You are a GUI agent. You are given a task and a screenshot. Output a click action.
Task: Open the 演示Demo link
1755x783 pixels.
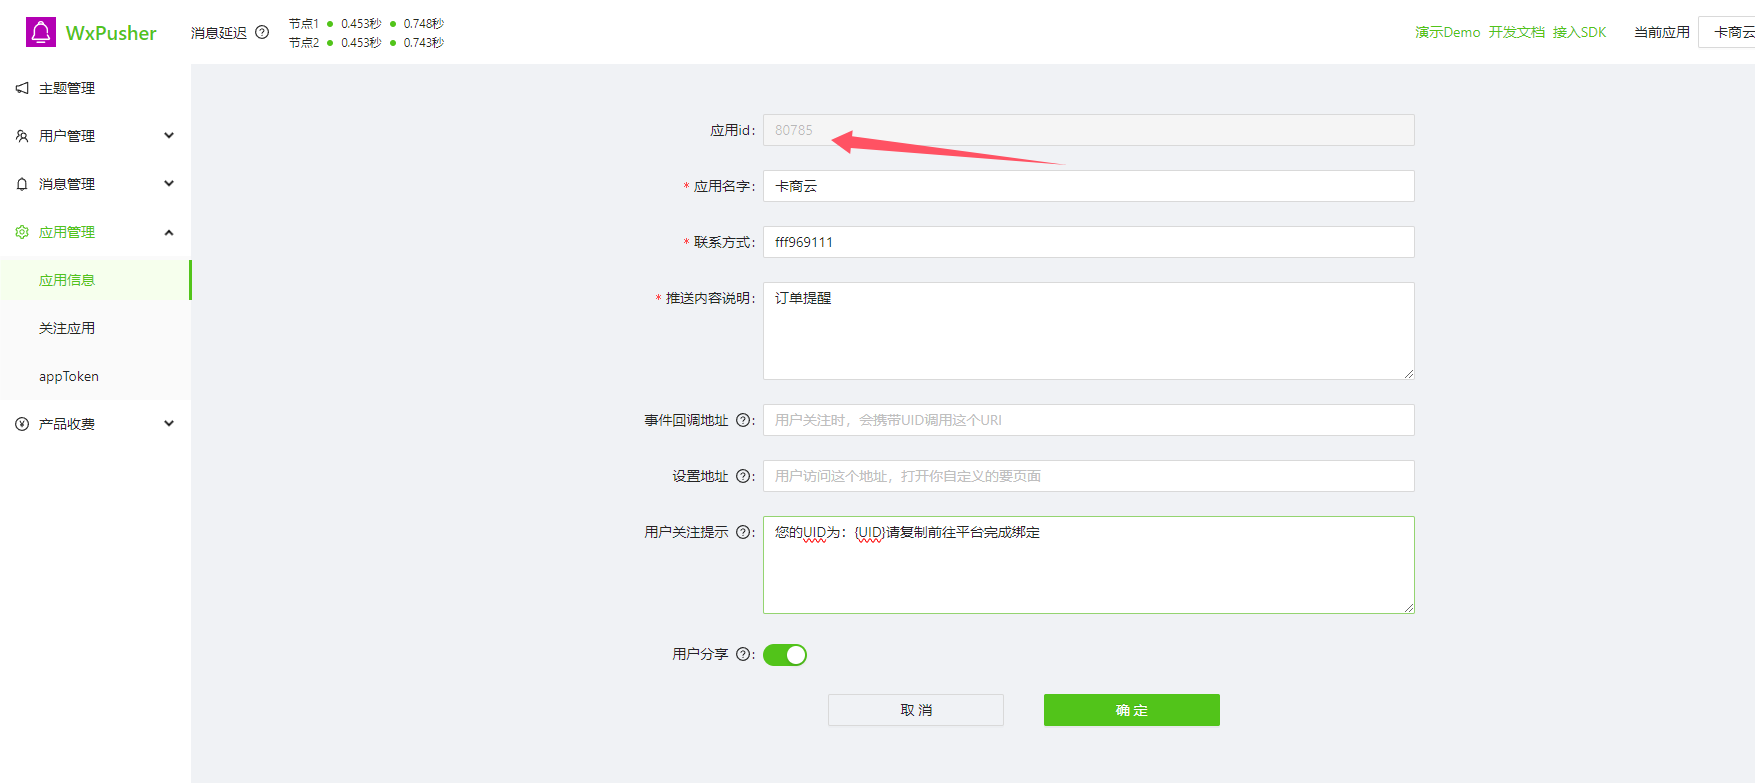(1447, 32)
